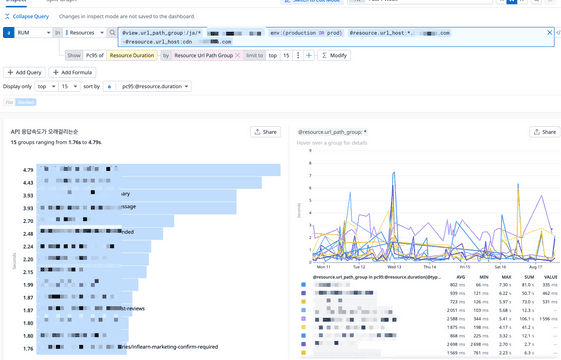Open the three-dot group options menu
This screenshot has width=561, height=360.
point(298,55)
